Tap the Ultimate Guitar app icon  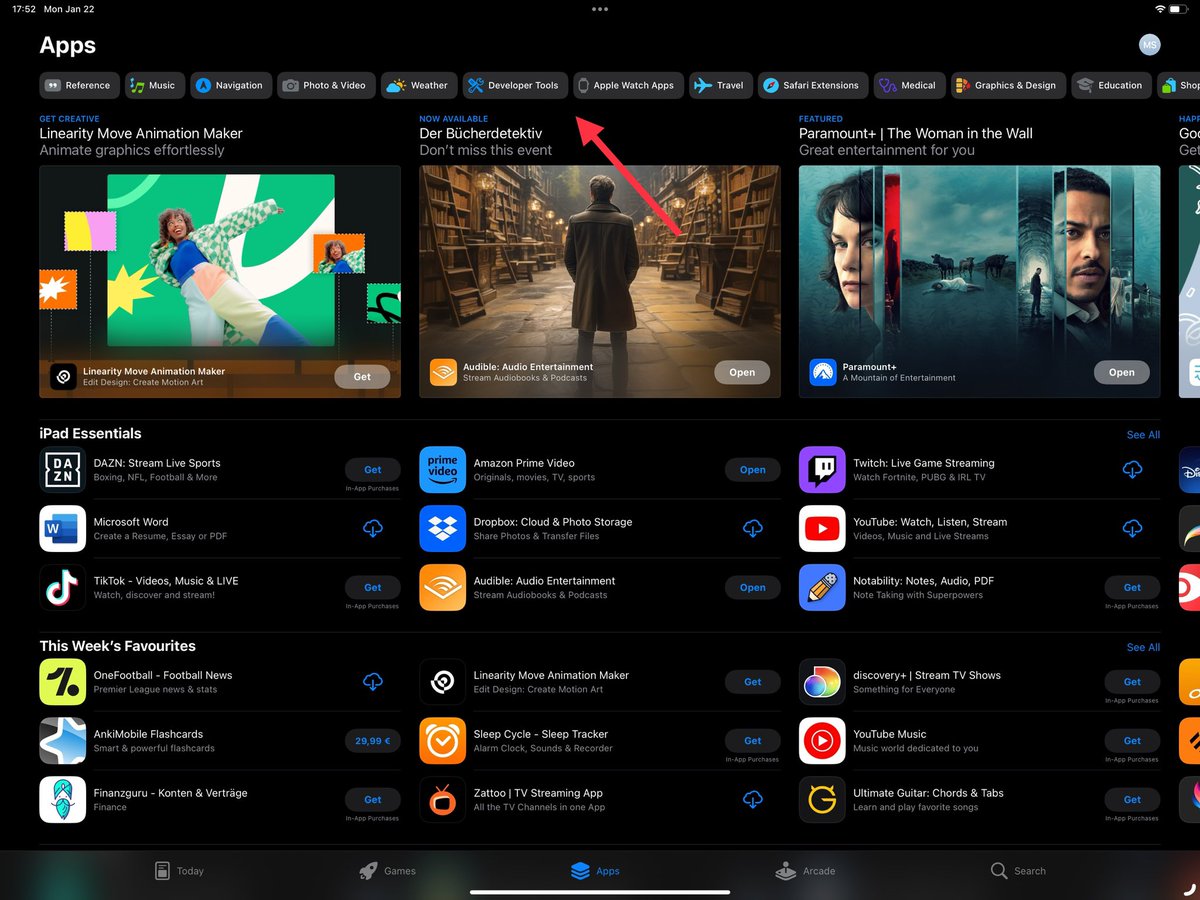coord(822,800)
